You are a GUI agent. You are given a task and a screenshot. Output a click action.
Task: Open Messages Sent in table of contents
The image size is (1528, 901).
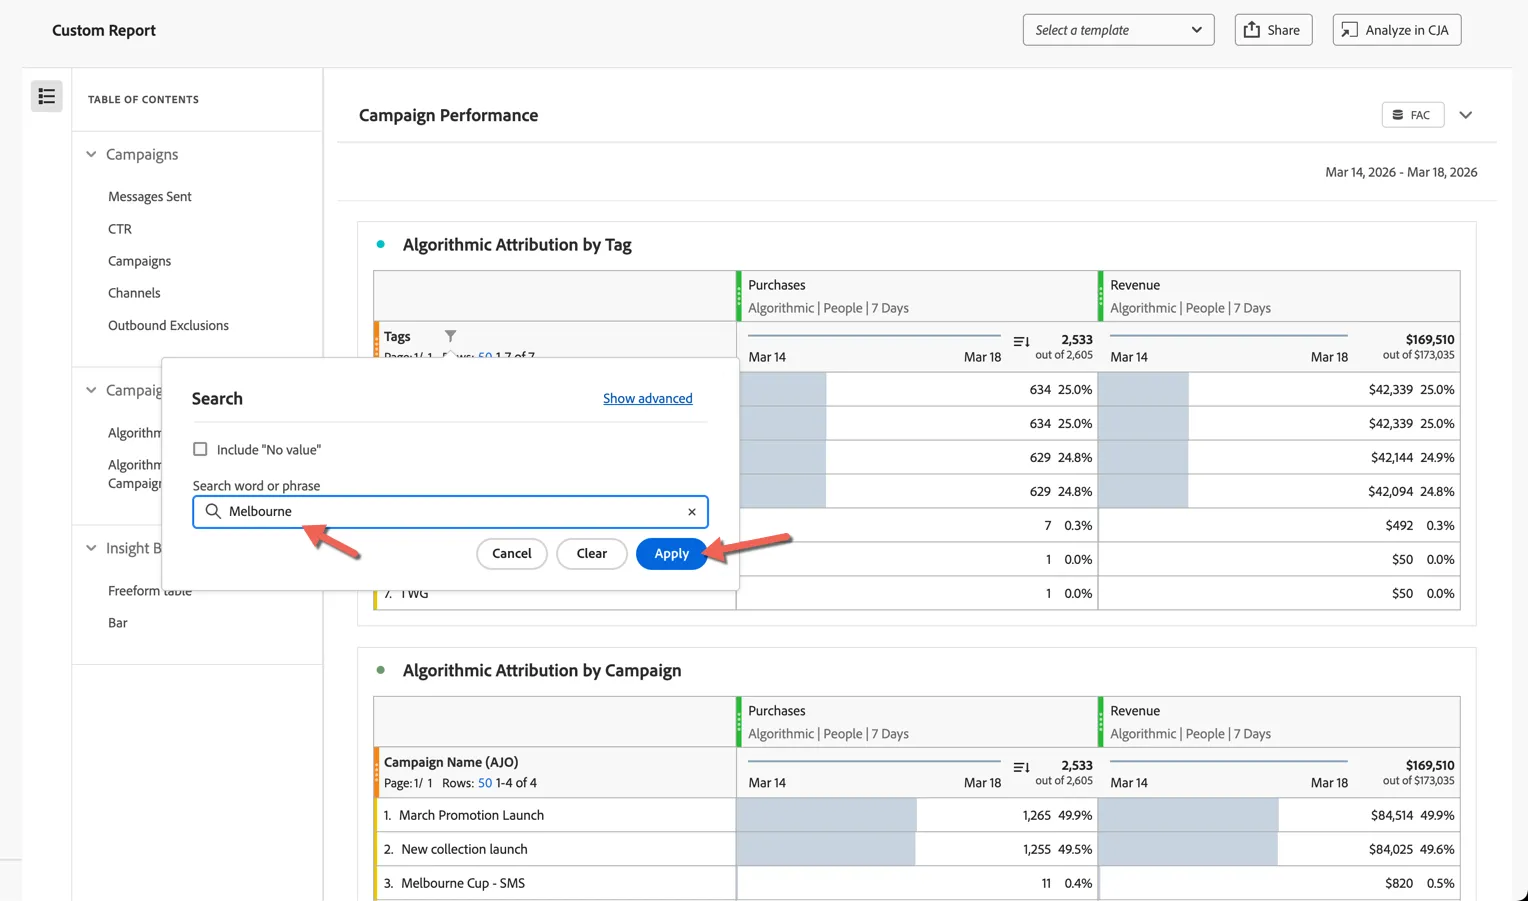click(150, 196)
